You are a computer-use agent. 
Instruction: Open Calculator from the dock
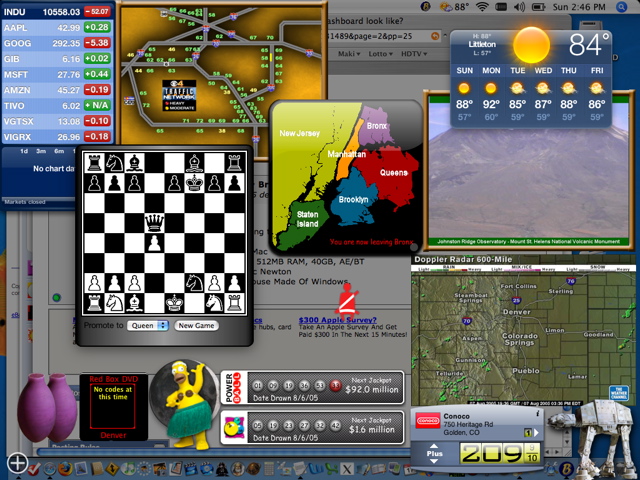coord(269,469)
